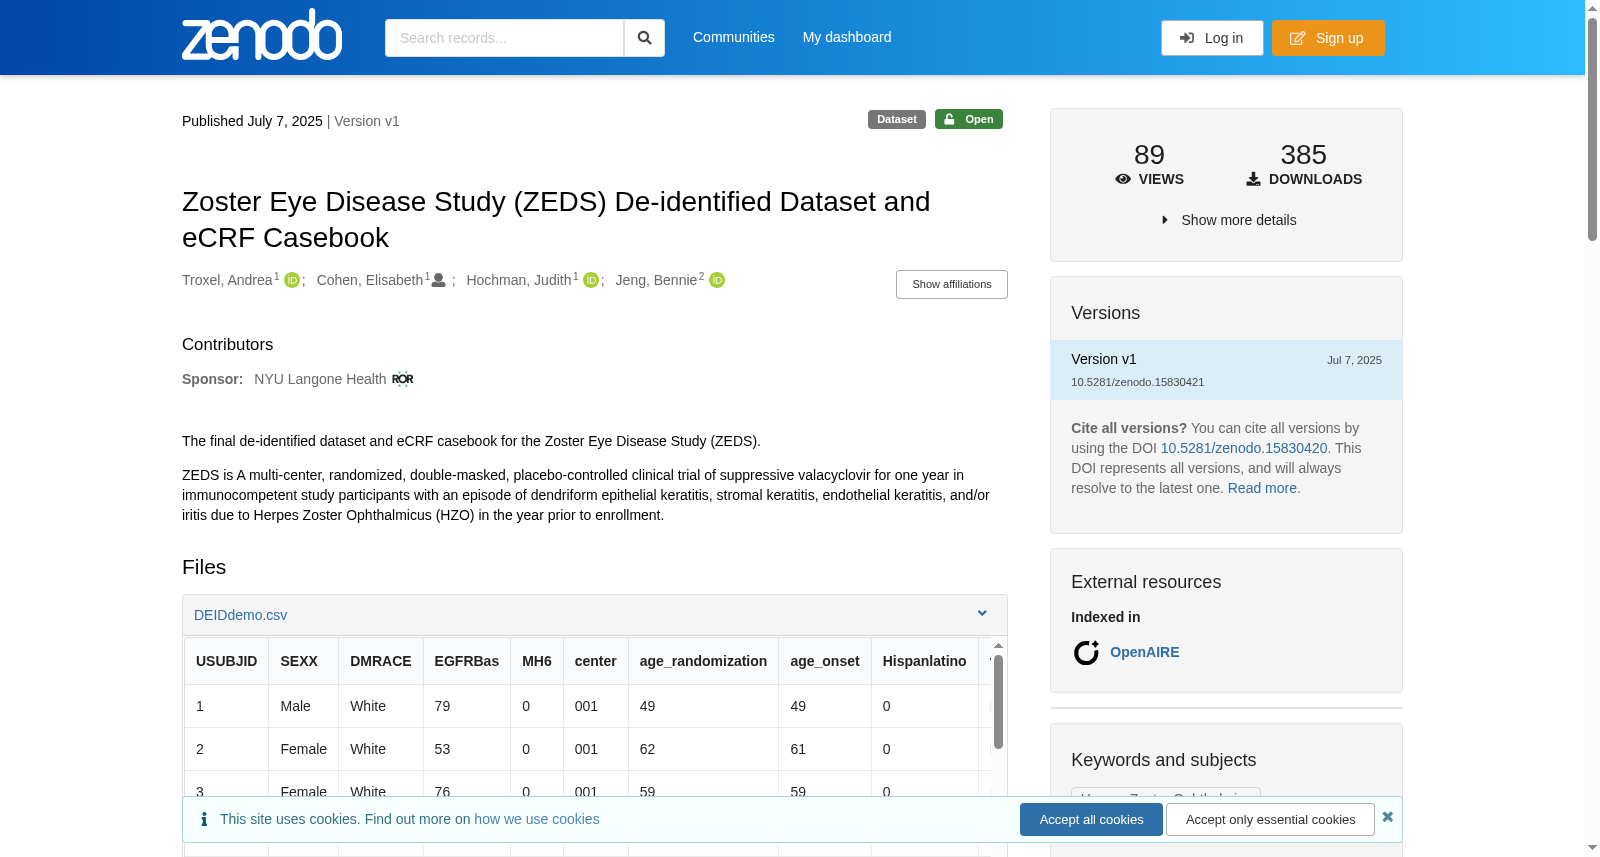Screen dimensions: 1600x857
Task: Open Troxel, Andrea's ORCID icon
Action: (292, 280)
